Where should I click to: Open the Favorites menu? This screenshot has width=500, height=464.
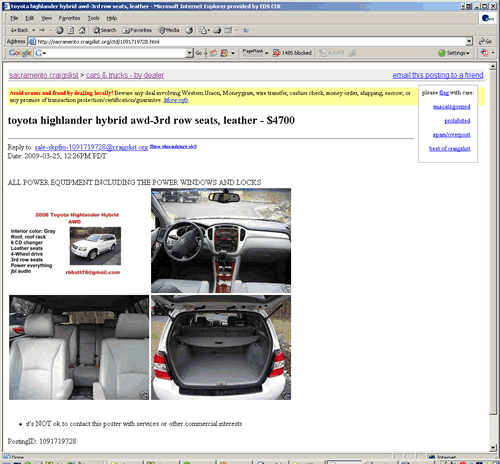69,18
